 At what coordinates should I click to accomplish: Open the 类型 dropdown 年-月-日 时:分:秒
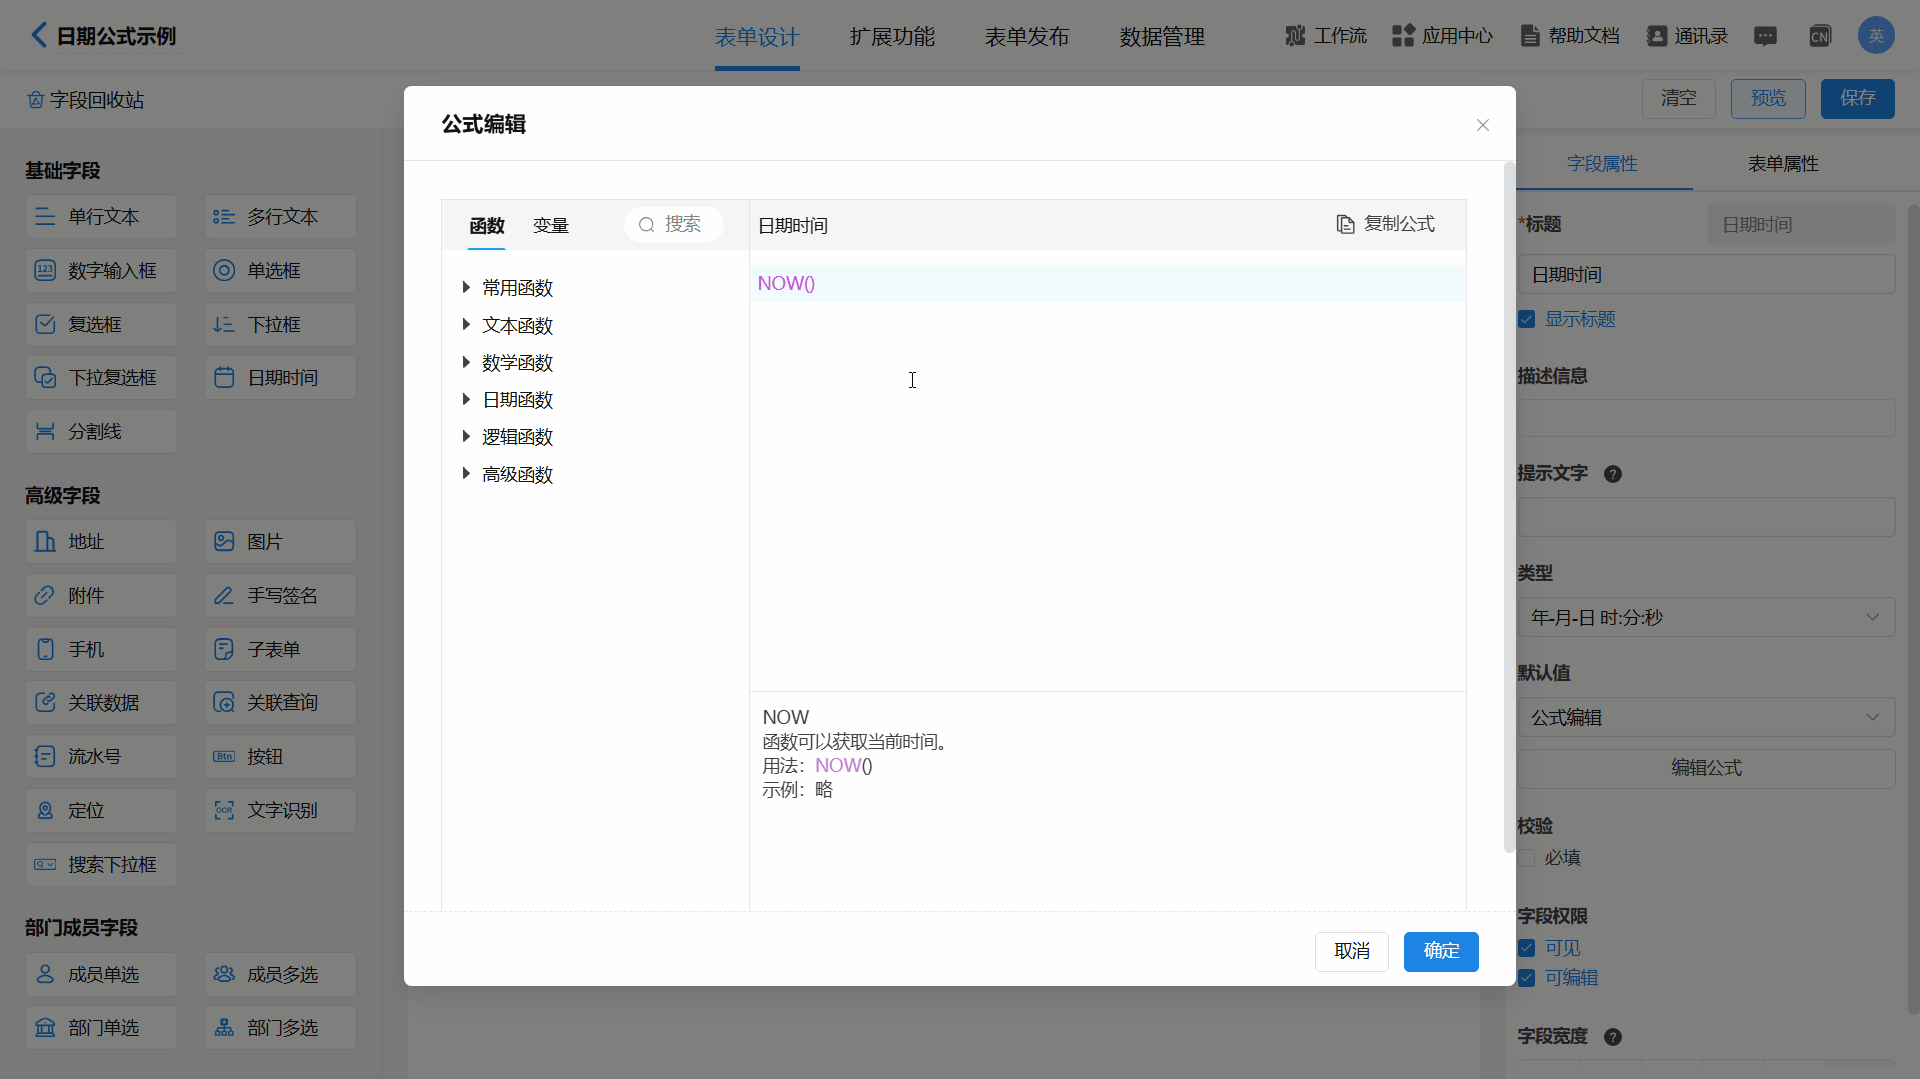[1706, 617]
